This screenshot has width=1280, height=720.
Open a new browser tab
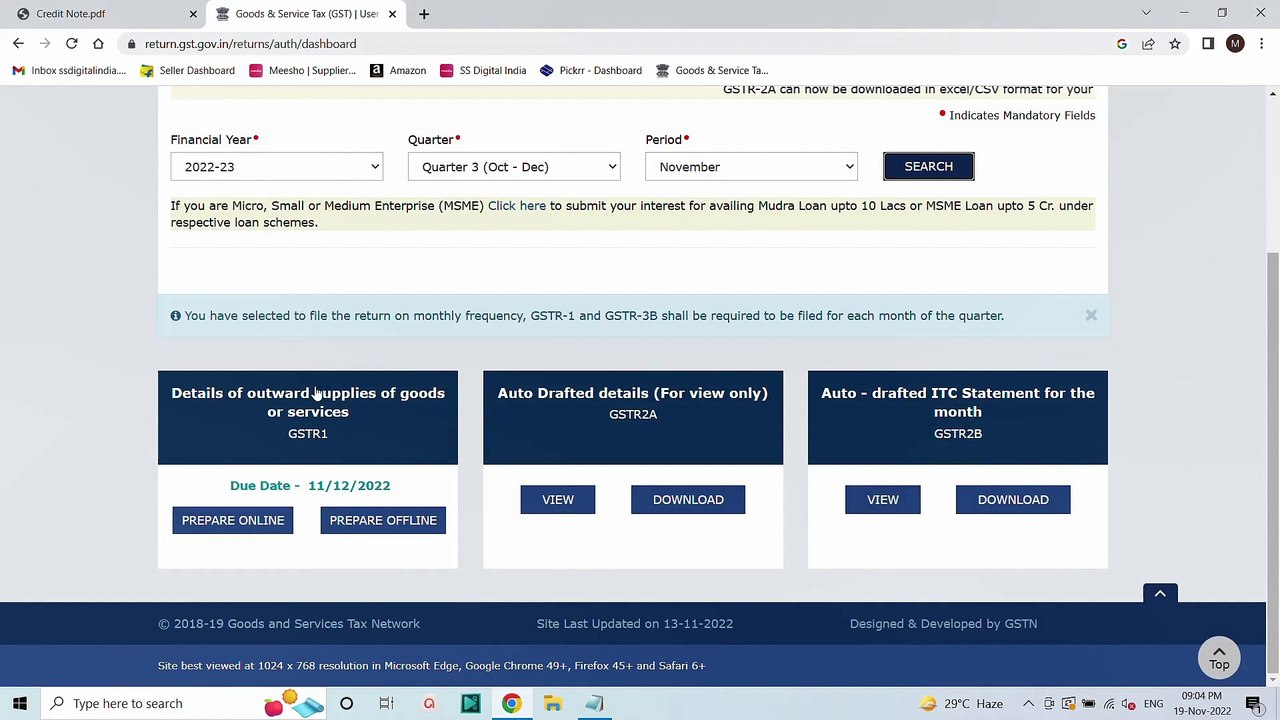tap(424, 14)
